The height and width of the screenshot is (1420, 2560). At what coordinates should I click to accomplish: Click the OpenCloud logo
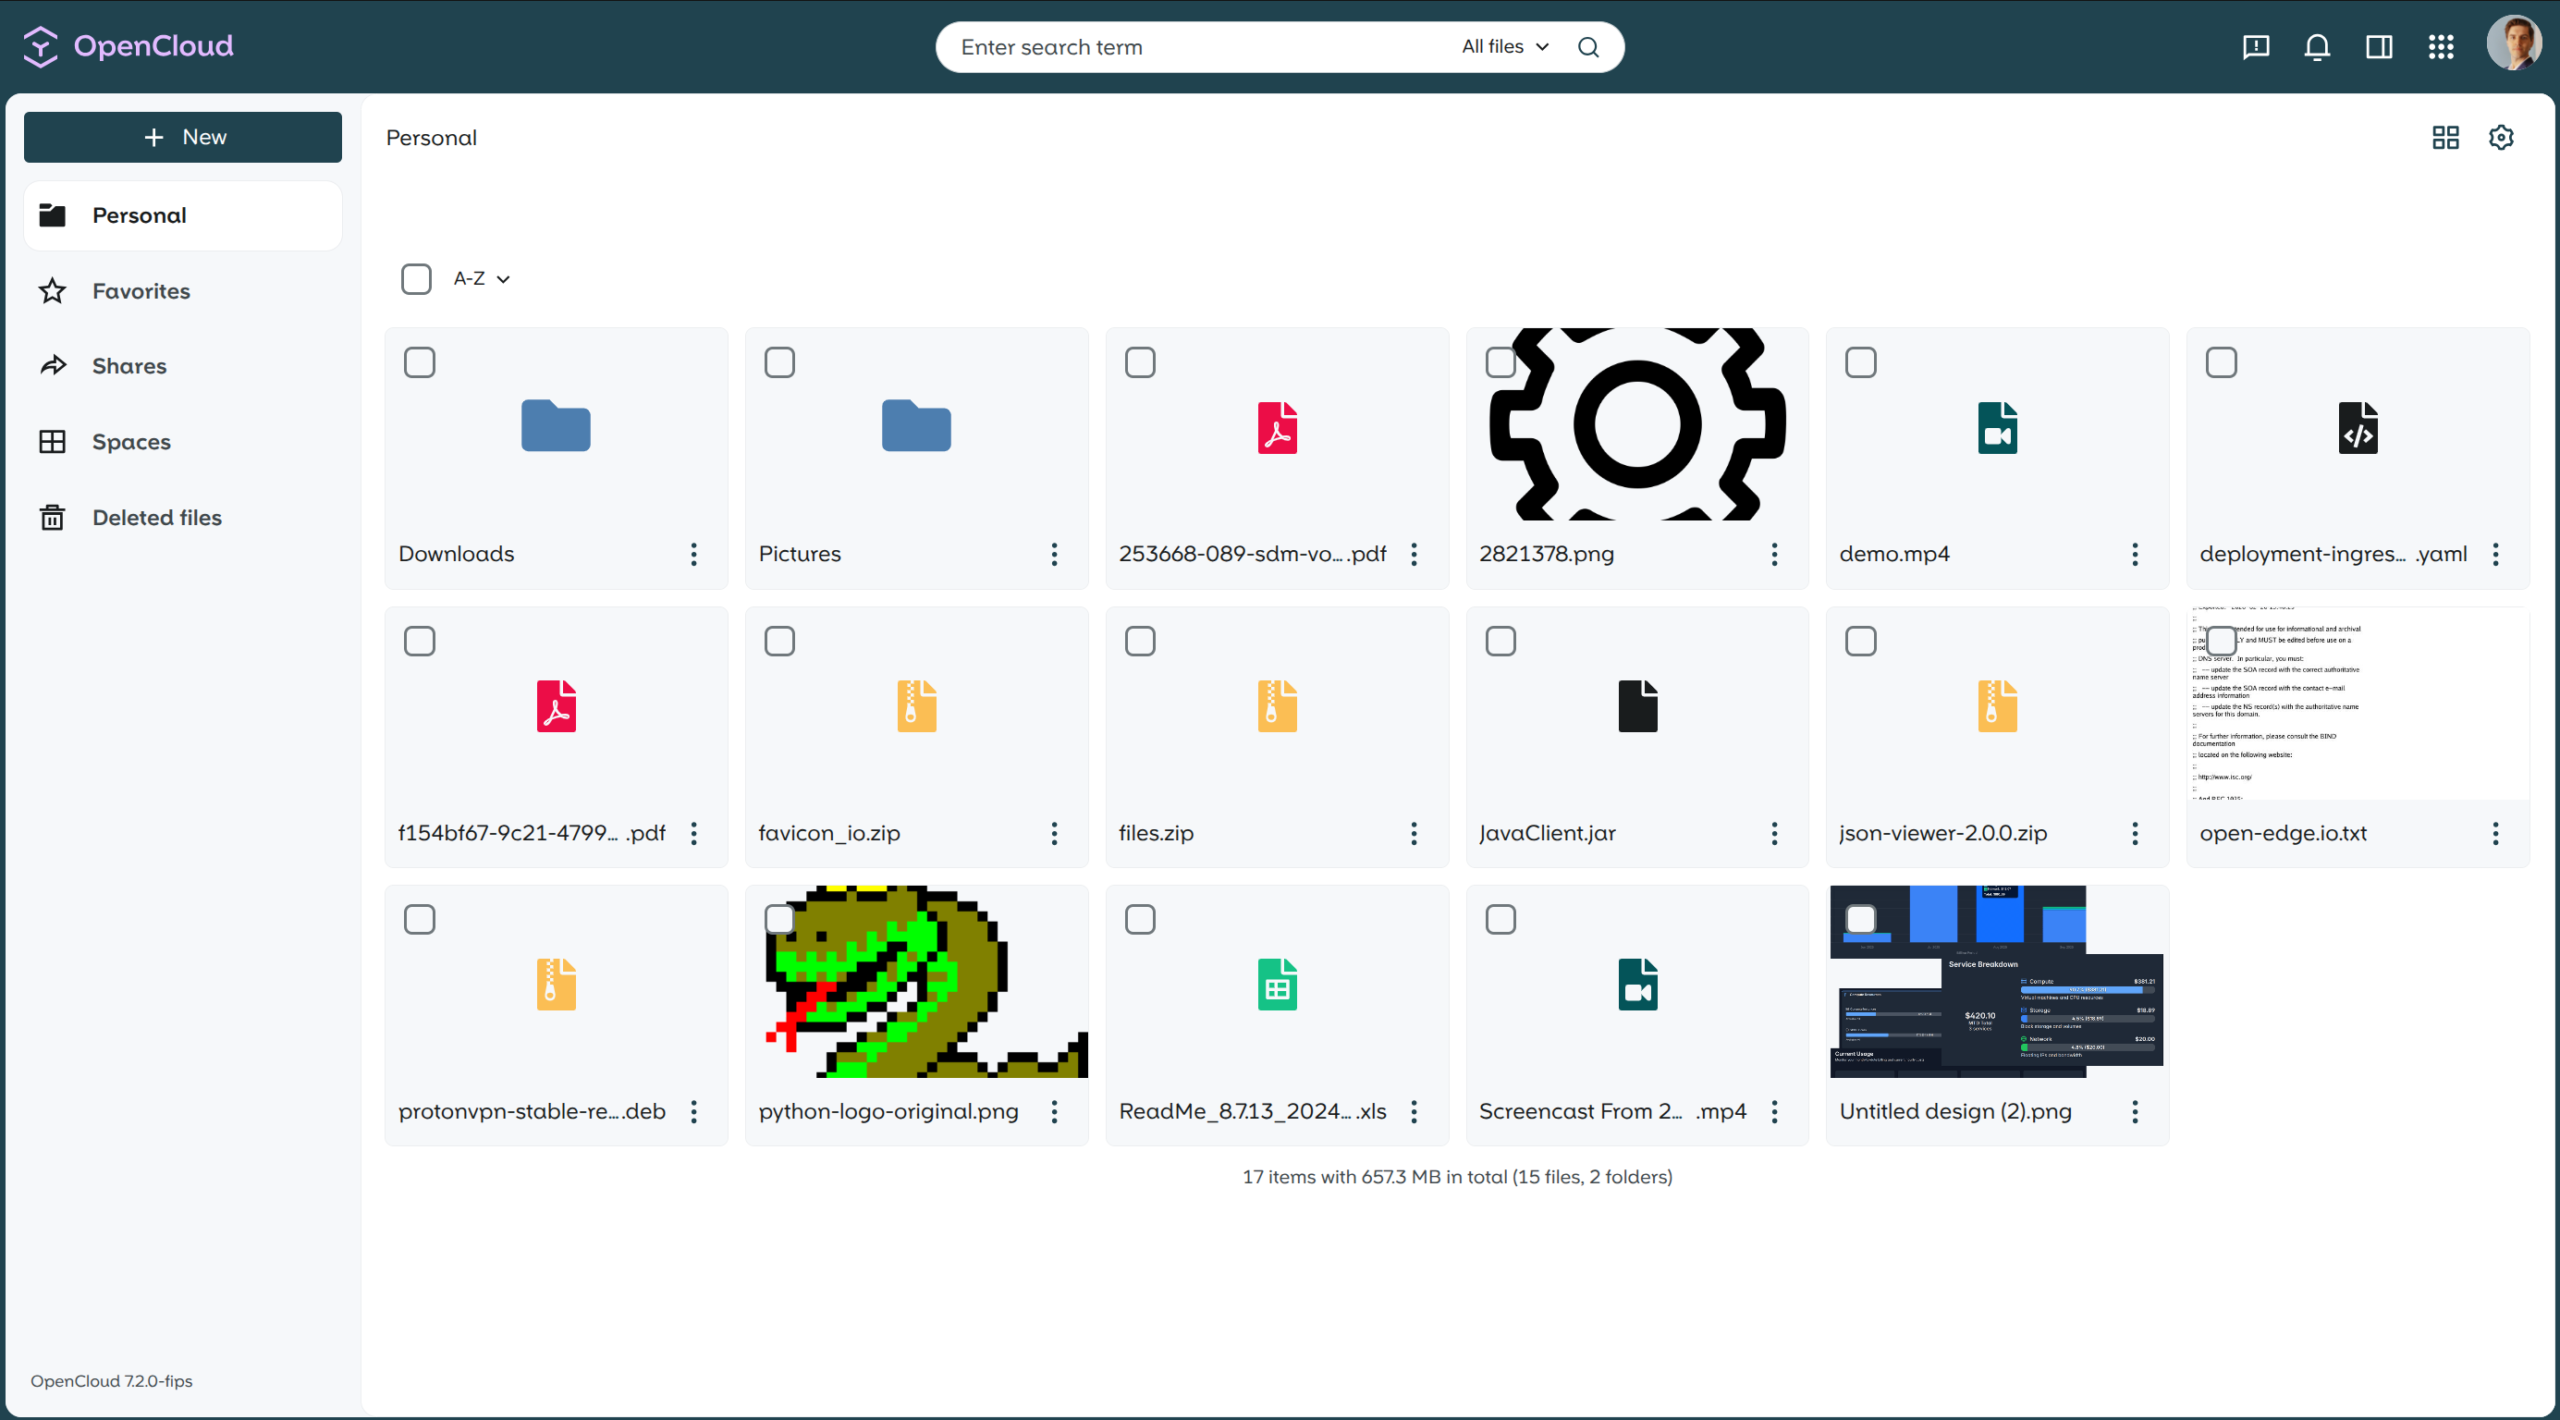(128, 46)
